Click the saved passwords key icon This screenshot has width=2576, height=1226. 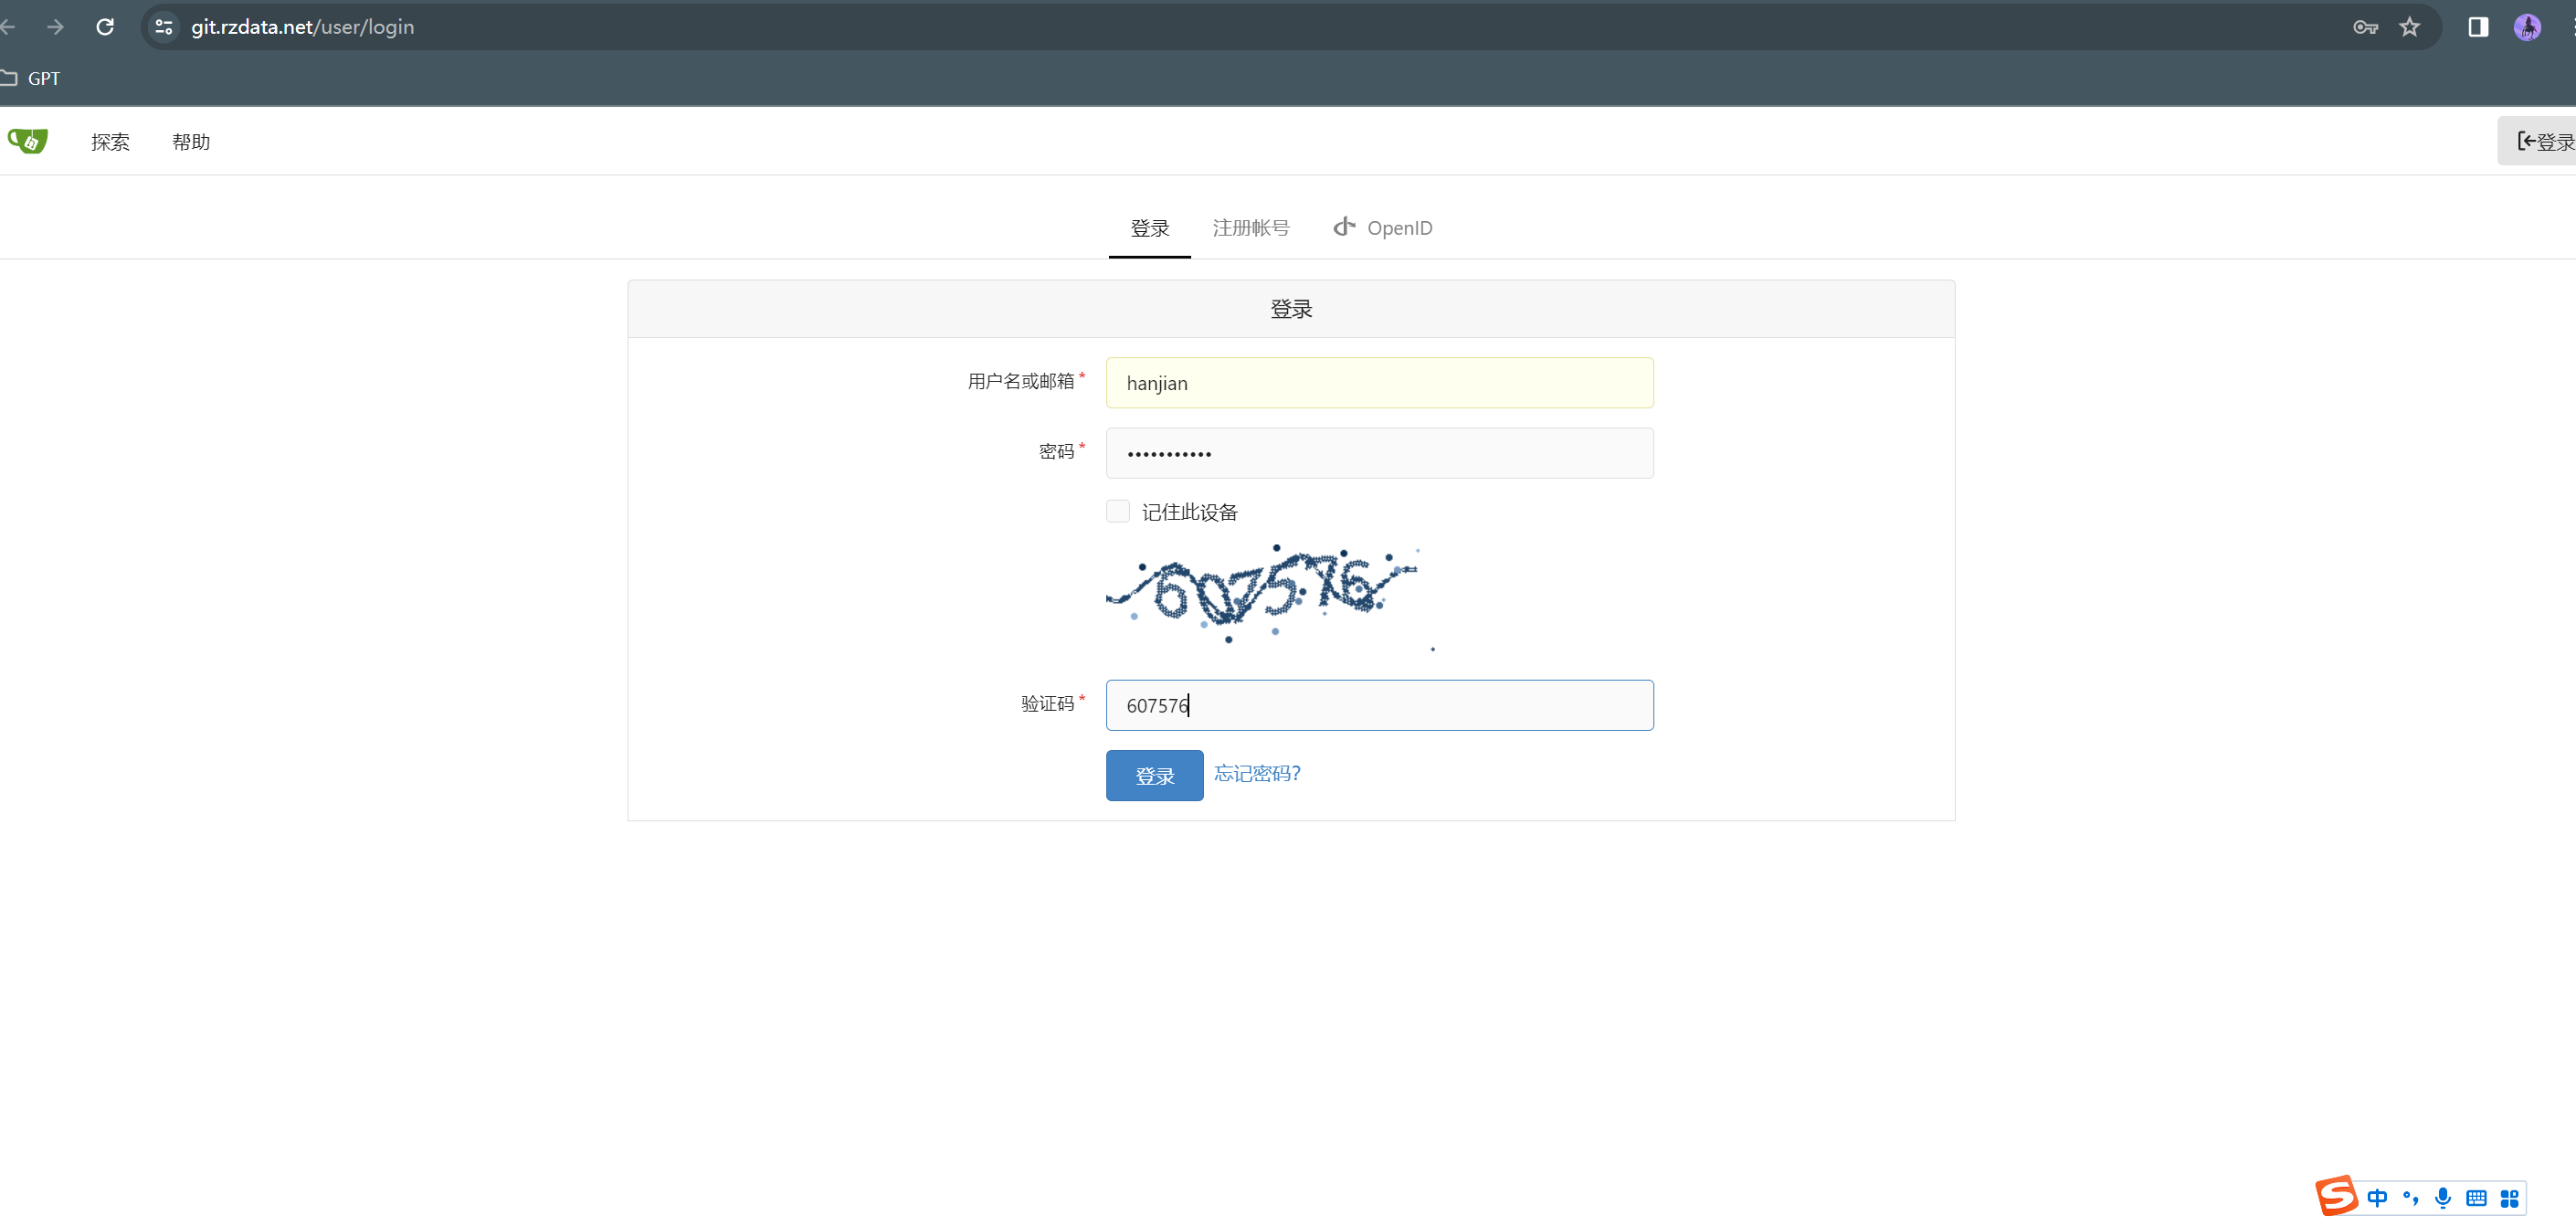coord(2365,27)
